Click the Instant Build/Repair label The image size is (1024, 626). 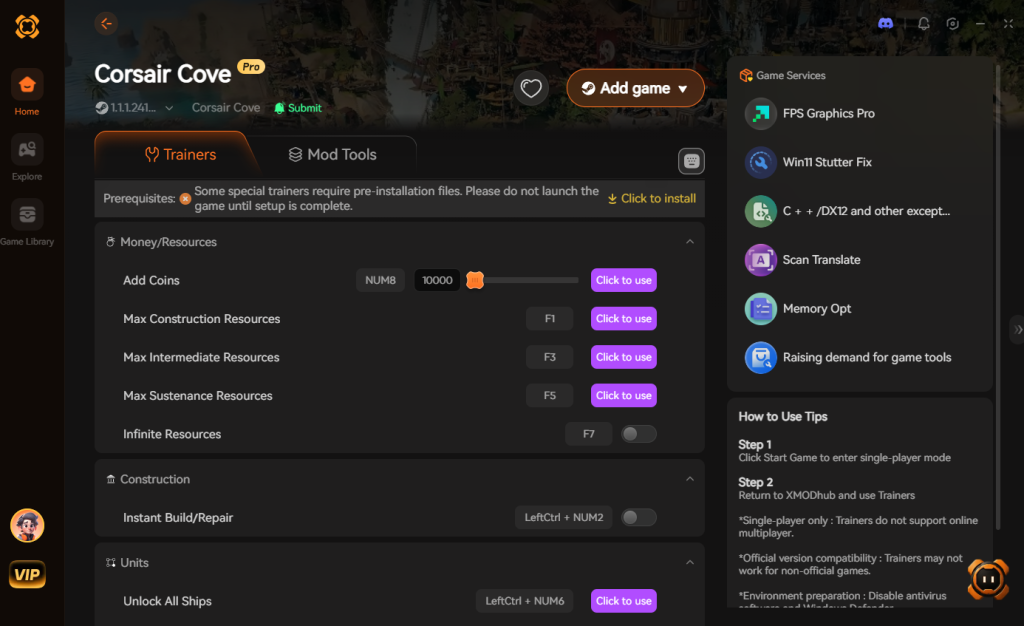pyautogui.click(x=178, y=518)
